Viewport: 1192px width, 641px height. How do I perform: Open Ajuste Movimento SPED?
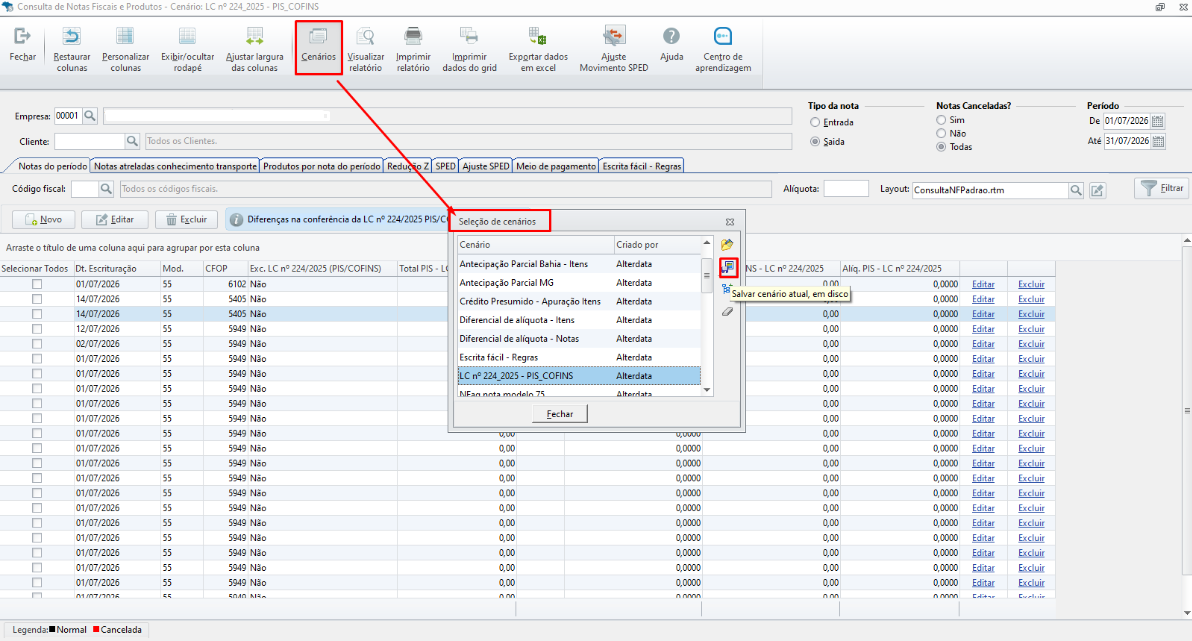point(613,49)
